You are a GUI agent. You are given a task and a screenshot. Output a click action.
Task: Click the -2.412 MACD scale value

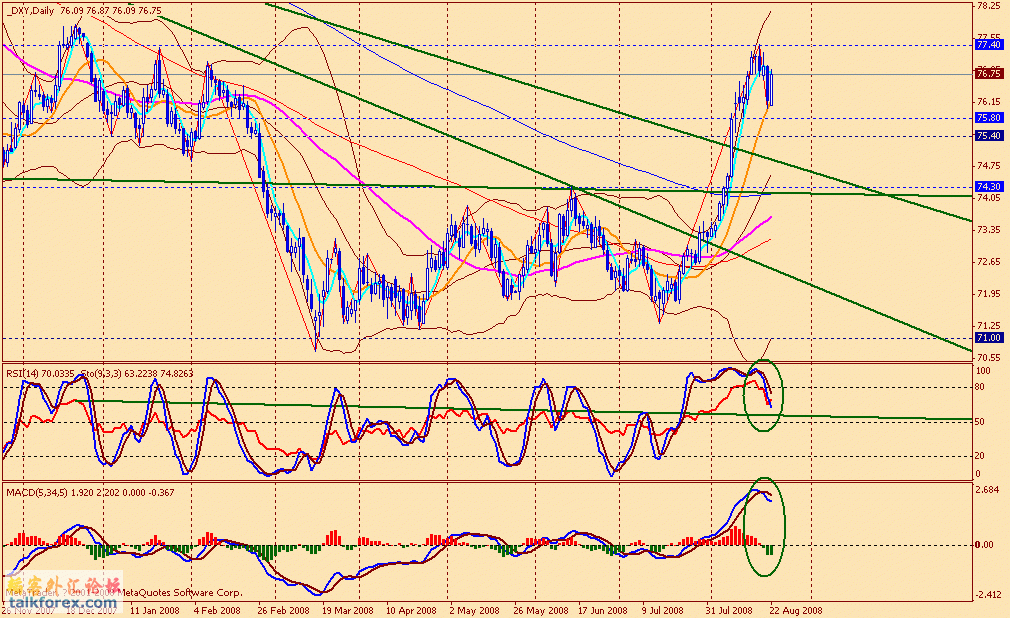(987, 595)
